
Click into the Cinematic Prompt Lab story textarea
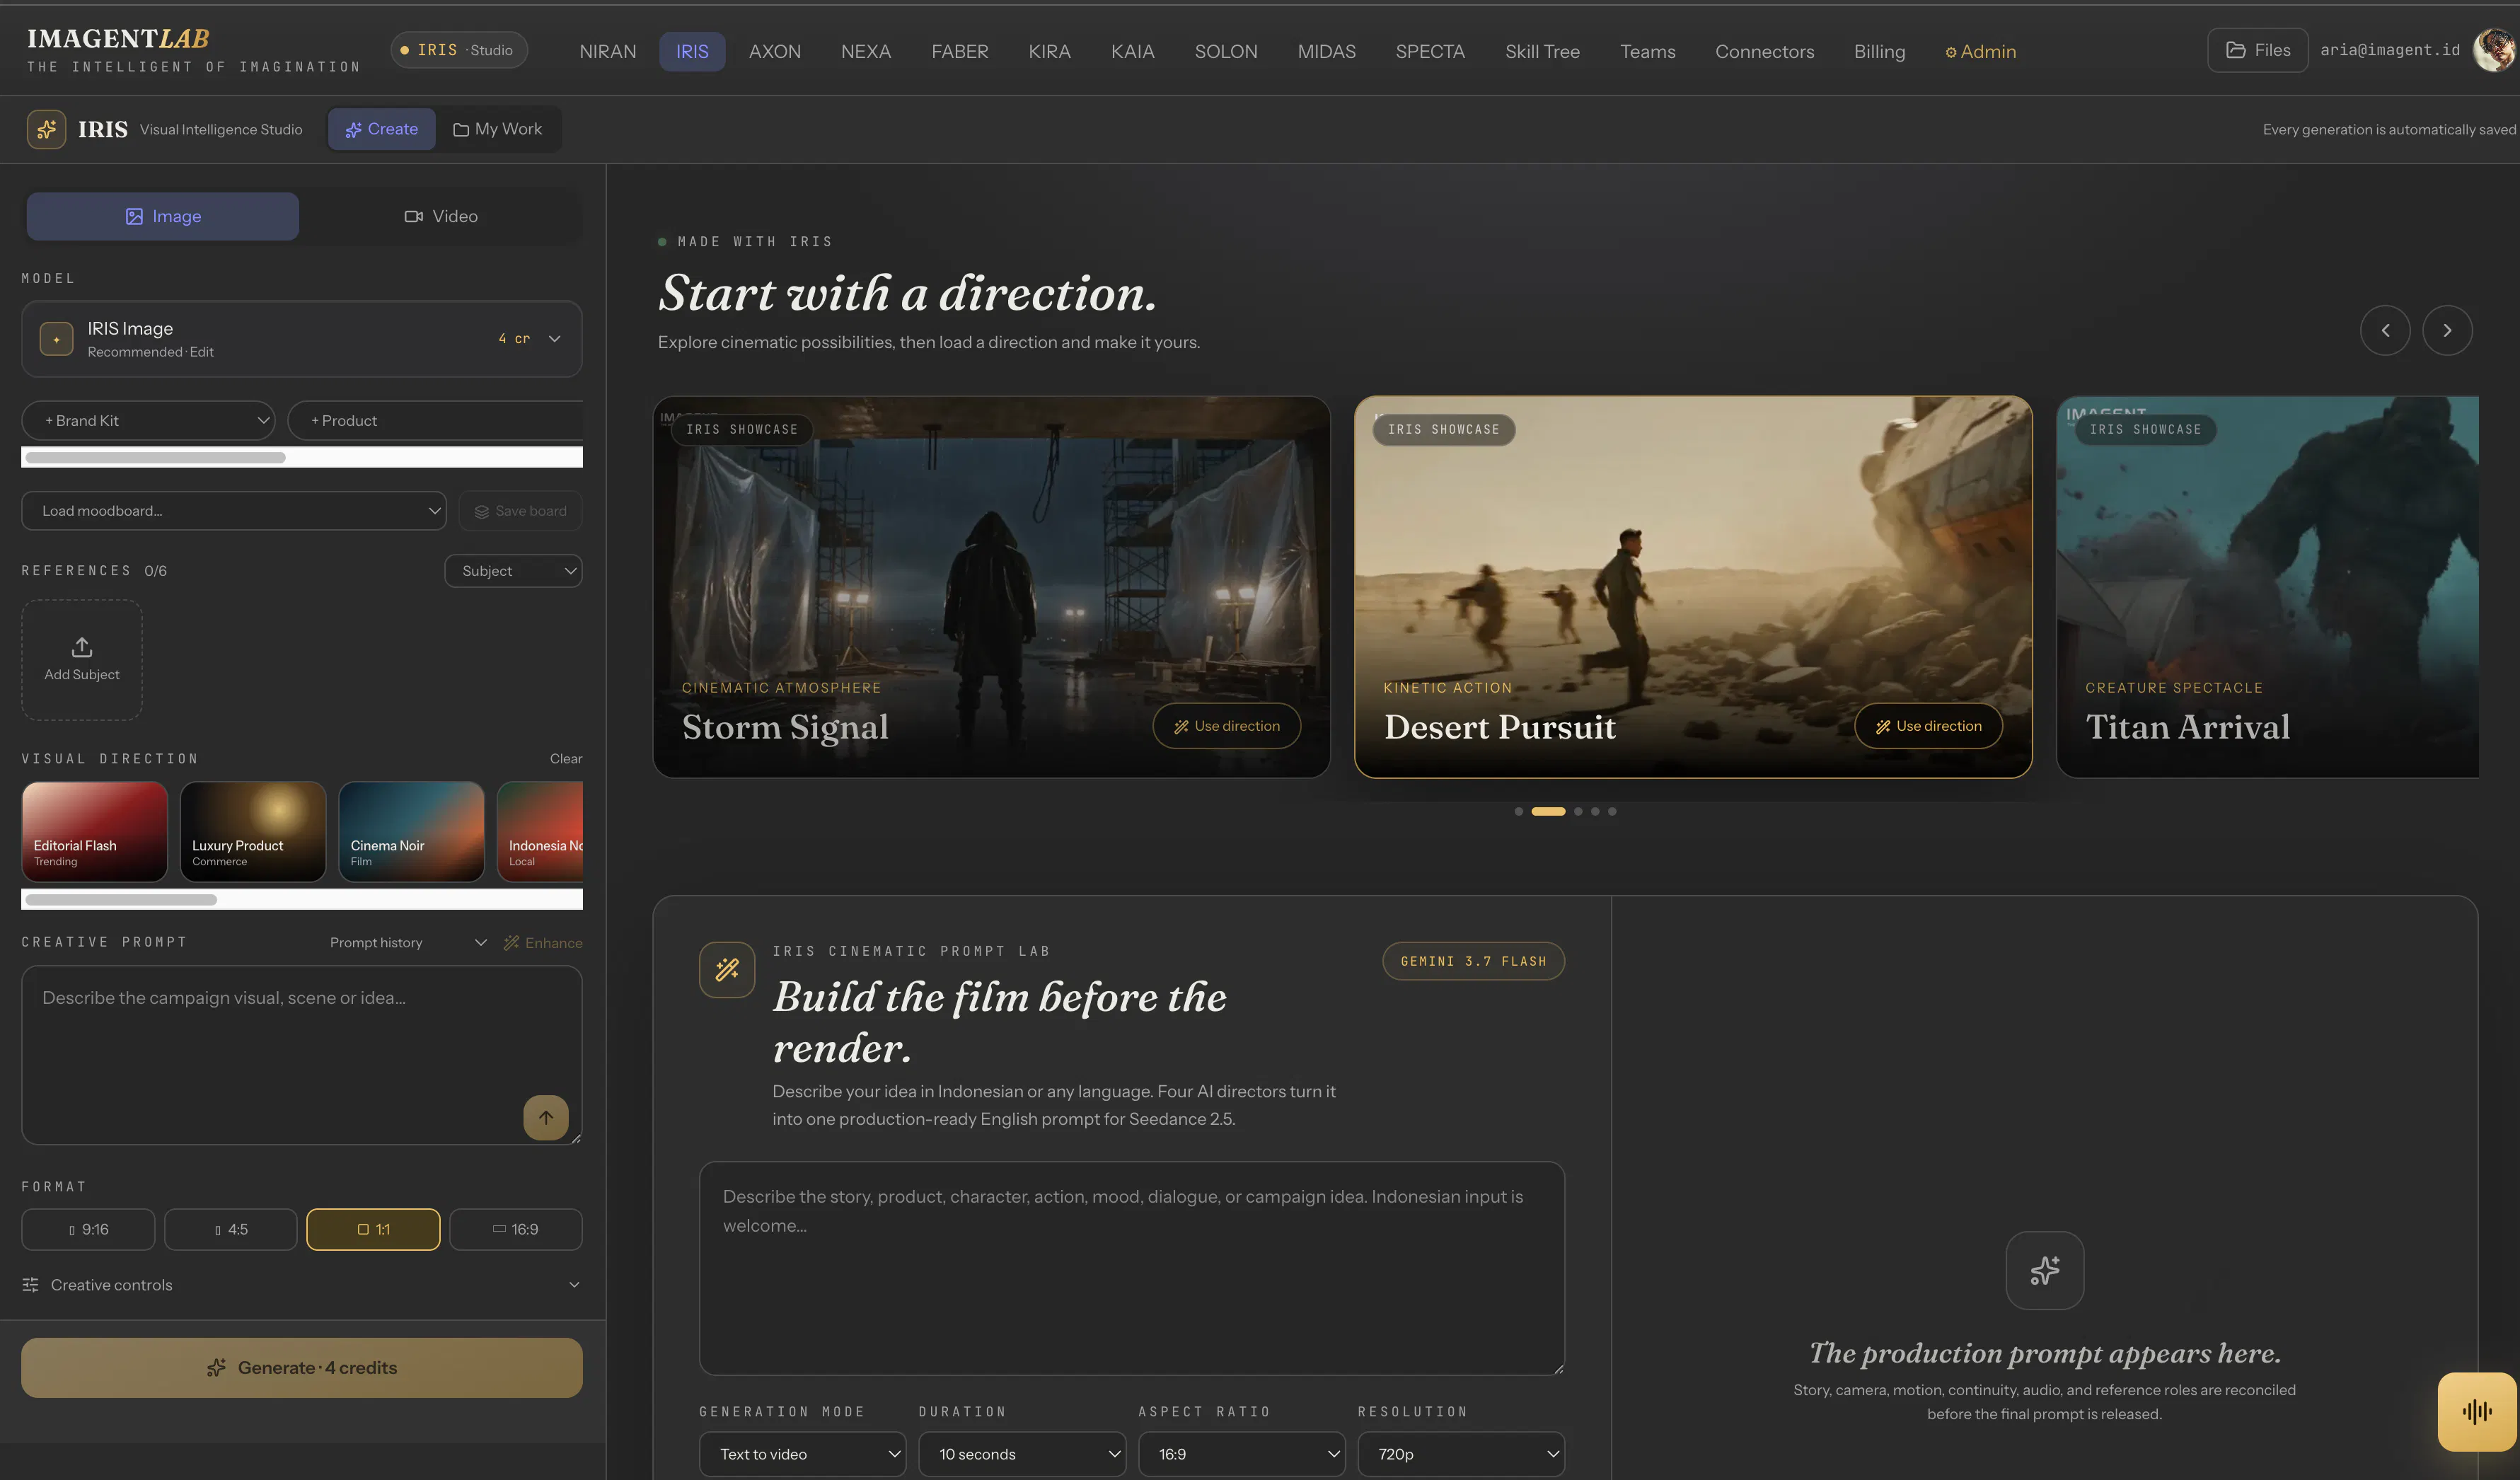coord(1132,1268)
